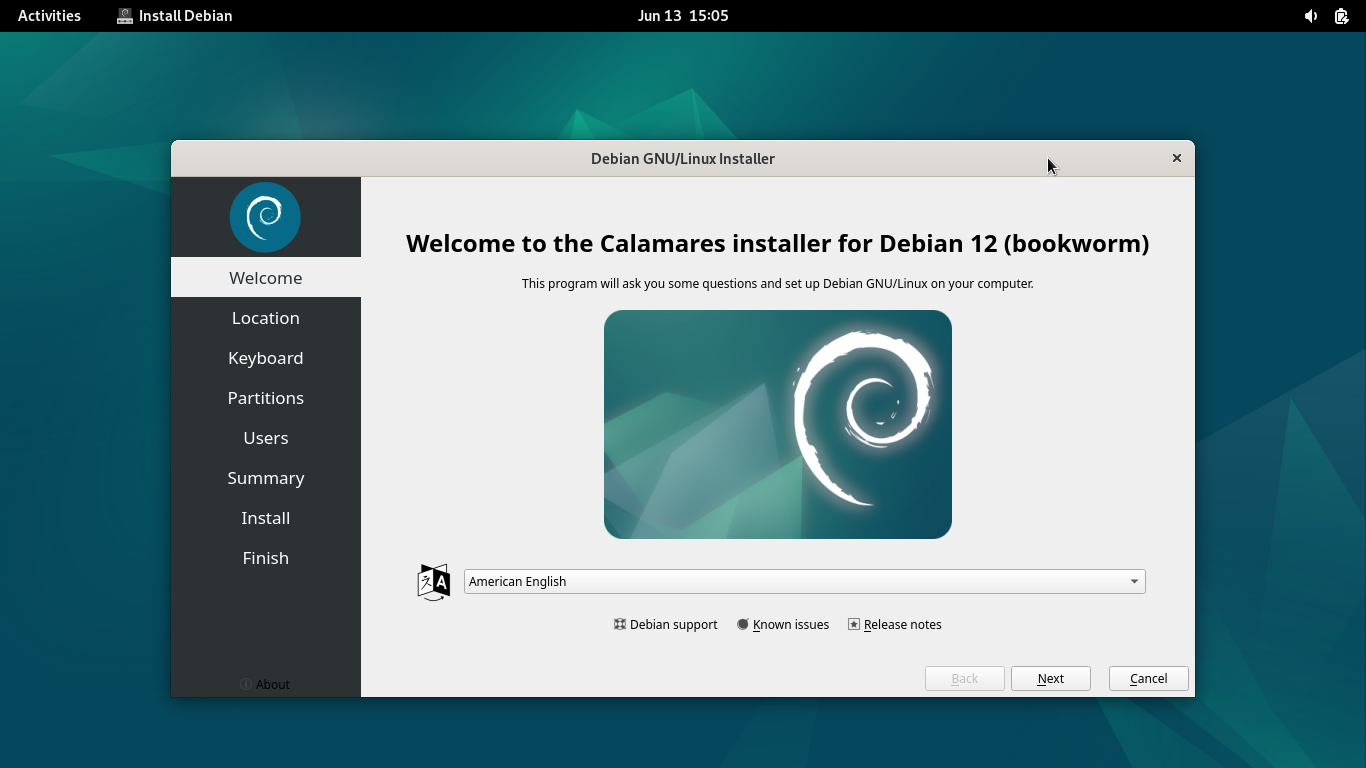
Task: Close the installer window
Action: pyautogui.click(x=1176, y=158)
